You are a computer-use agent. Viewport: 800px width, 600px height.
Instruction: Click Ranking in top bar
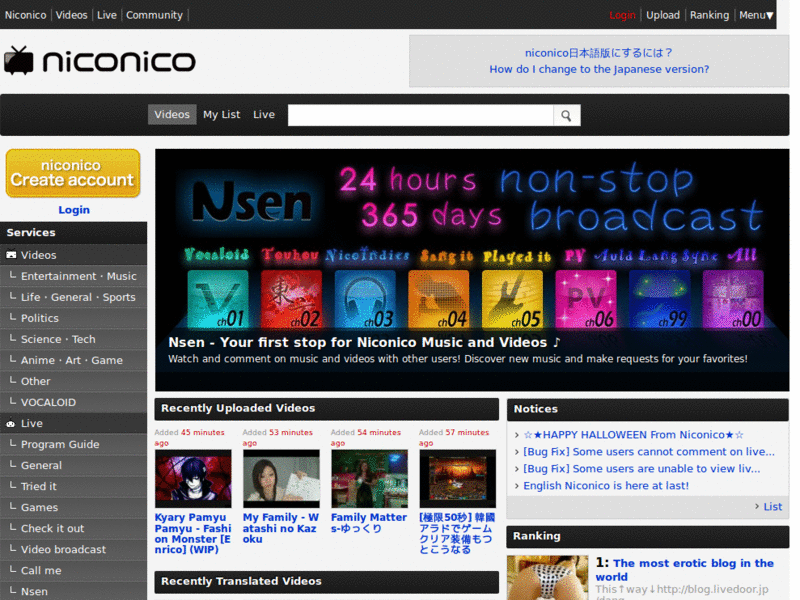pyautogui.click(x=709, y=15)
